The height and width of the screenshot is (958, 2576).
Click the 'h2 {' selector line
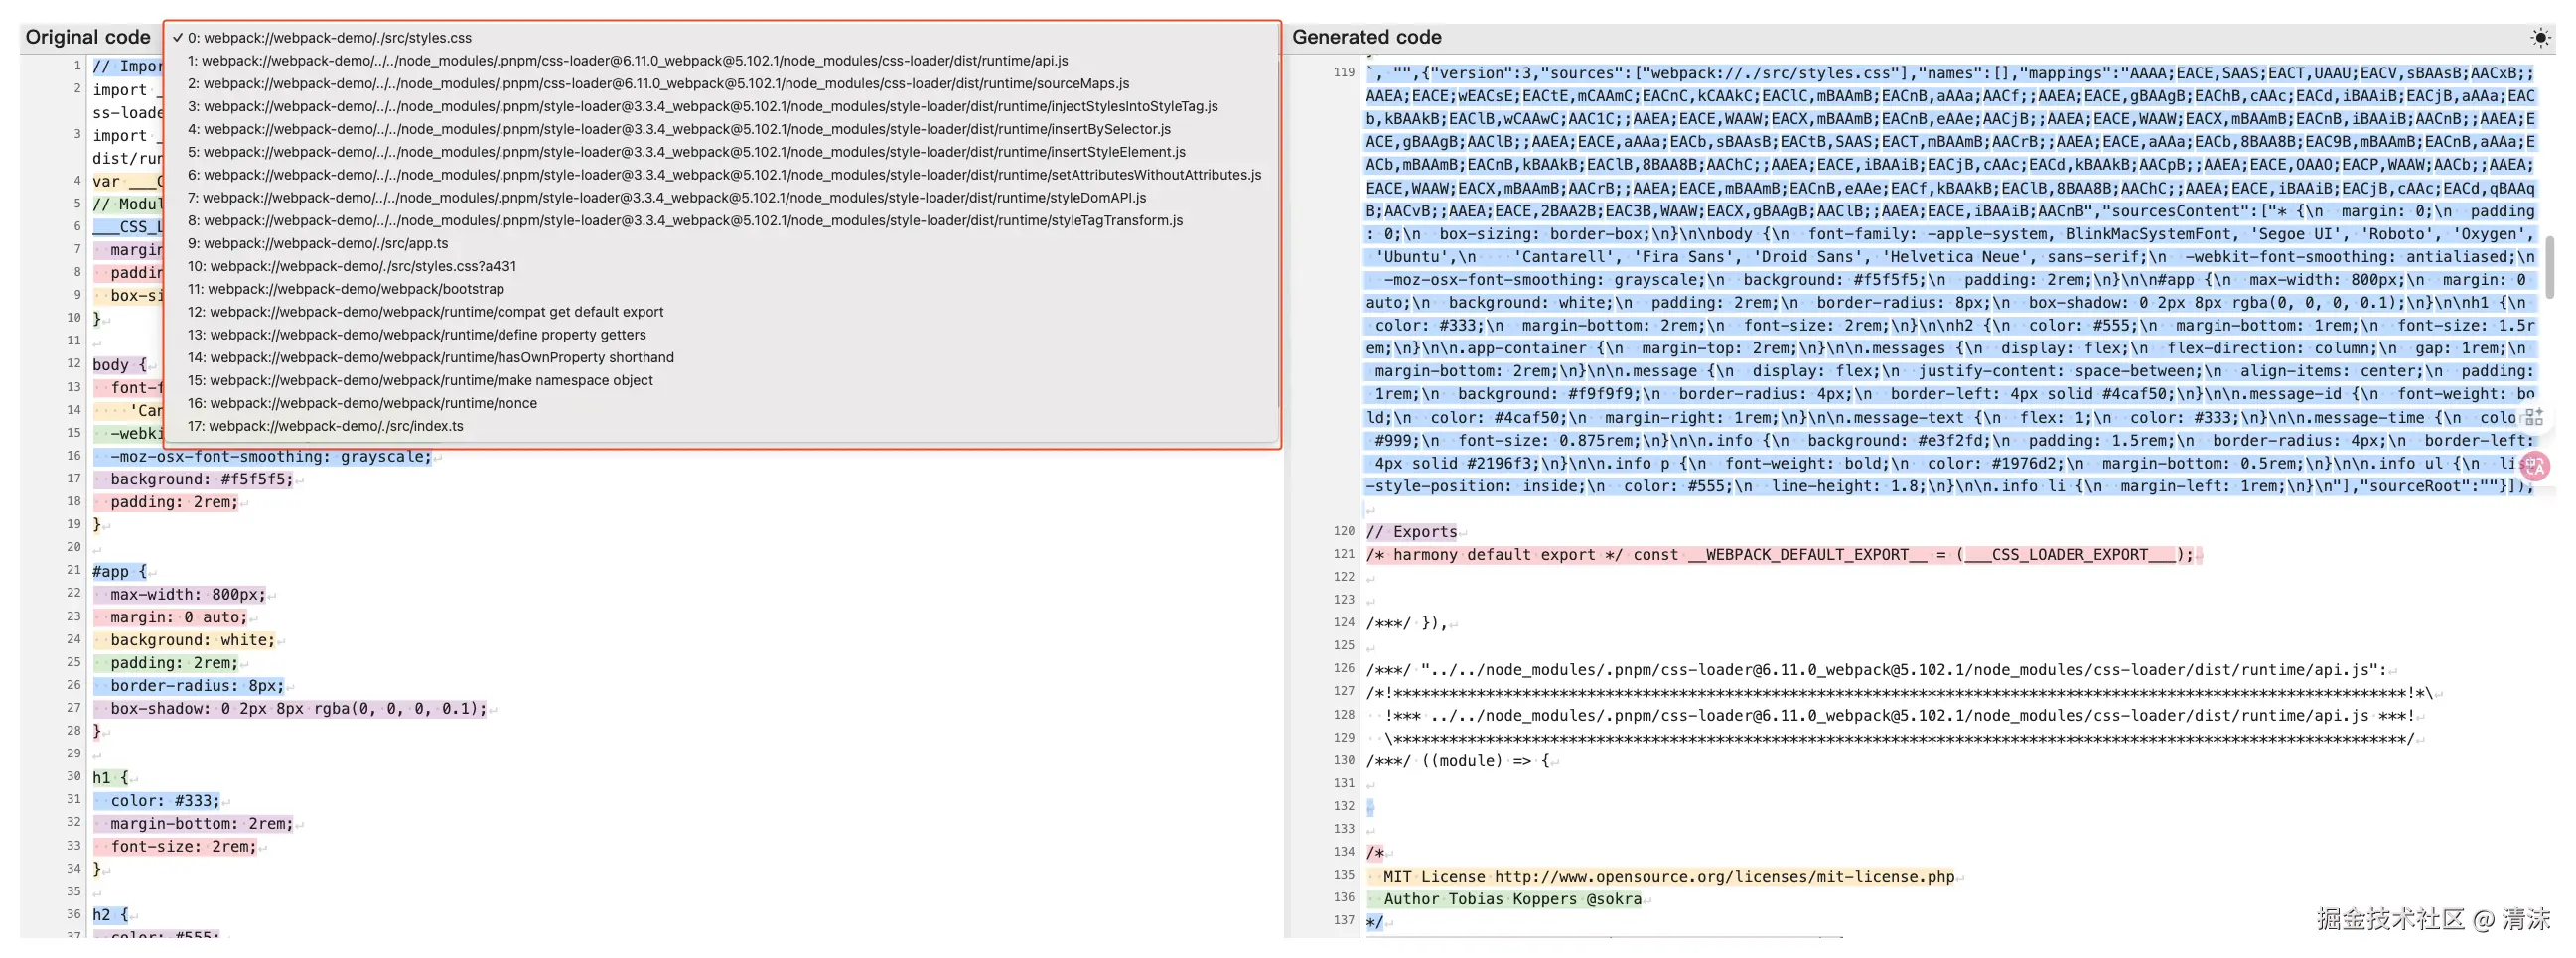111,915
